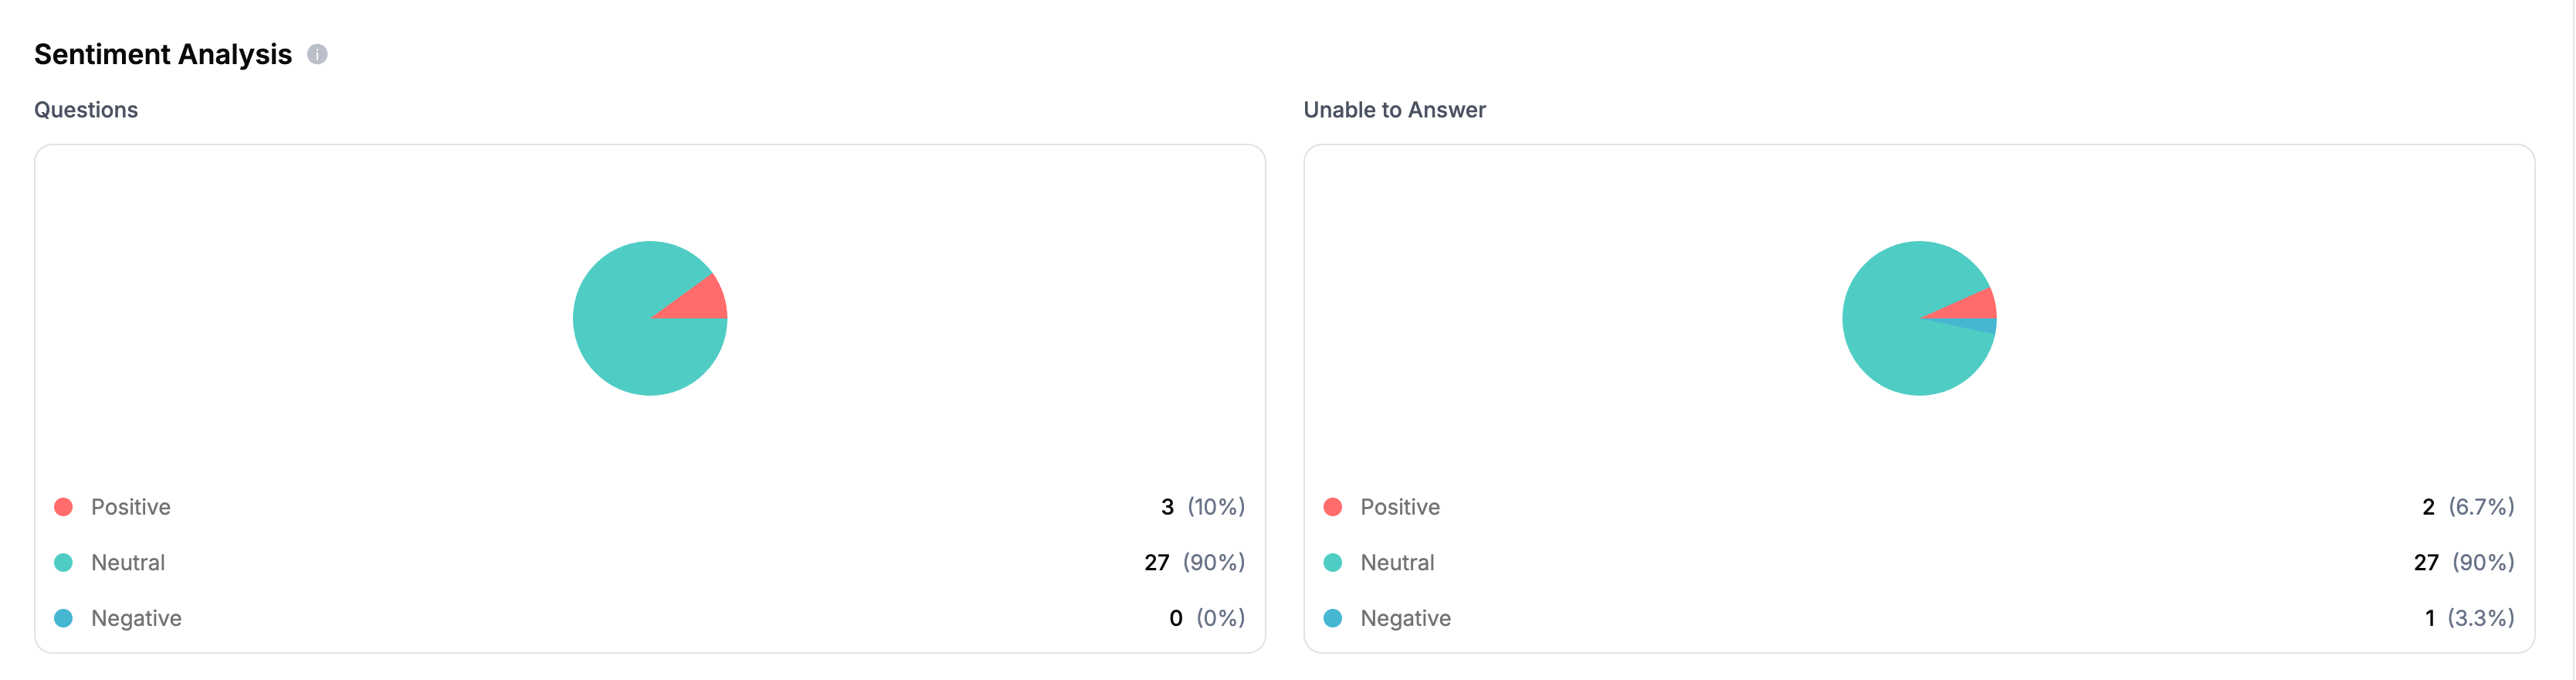
Task: Select the teal Neutral legend dot under Questions
Action: point(63,562)
